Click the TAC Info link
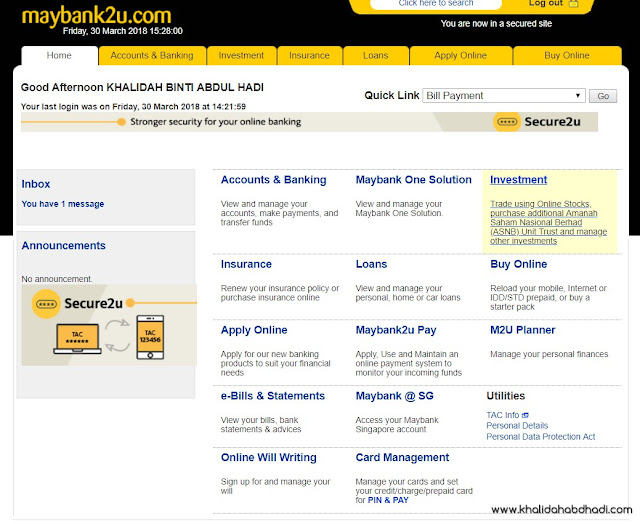 point(503,415)
